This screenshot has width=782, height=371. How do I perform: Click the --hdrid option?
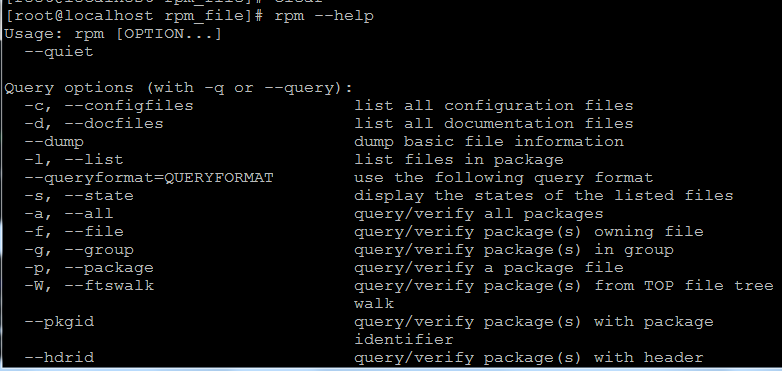(x=59, y=358)
